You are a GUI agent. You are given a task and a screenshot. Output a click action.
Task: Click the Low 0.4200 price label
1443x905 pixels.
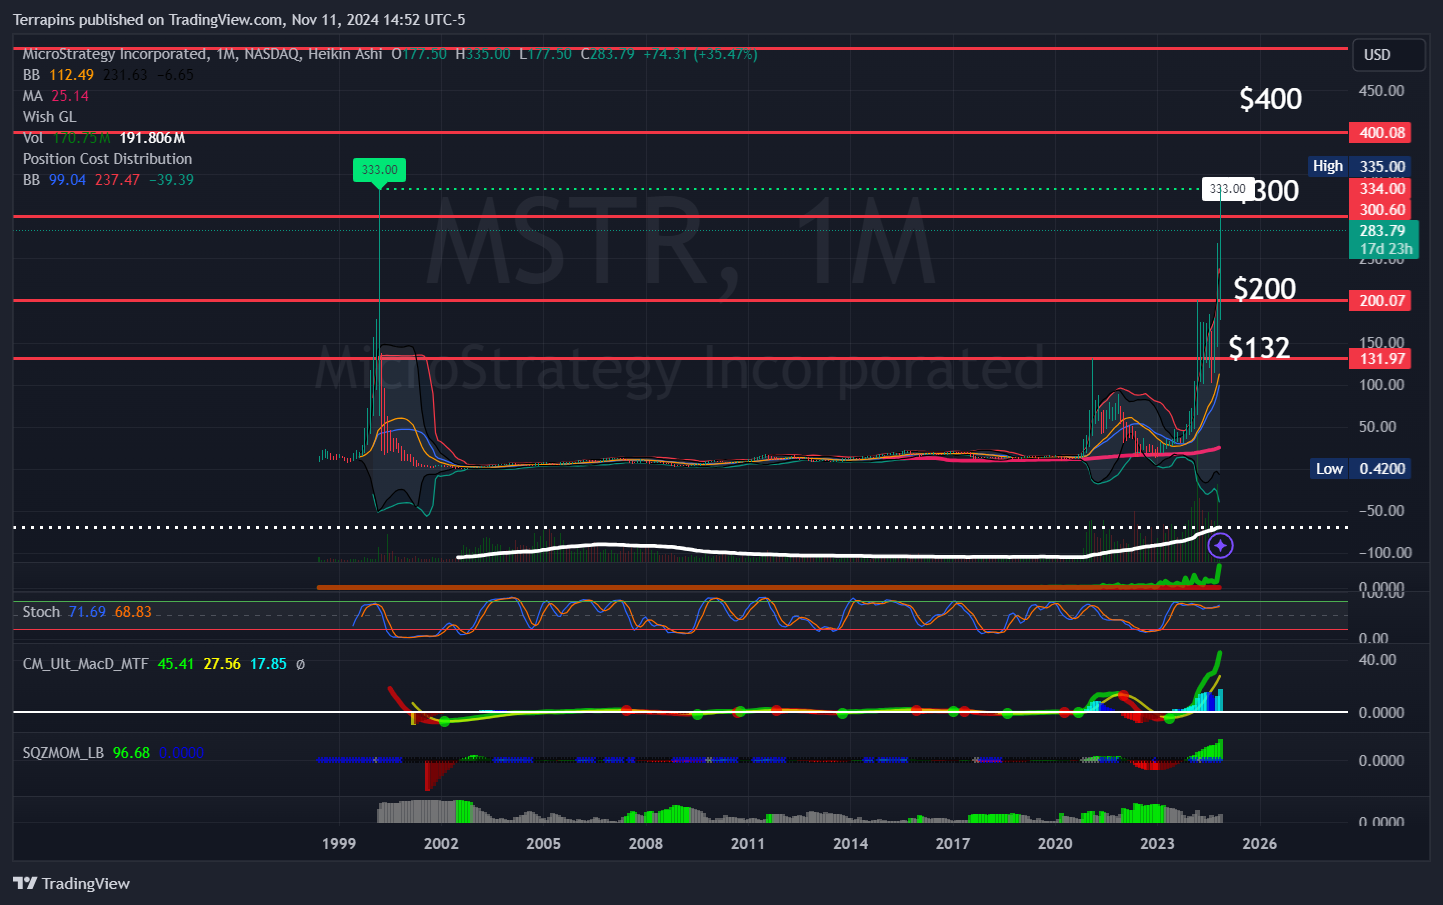pos(1360,468)
